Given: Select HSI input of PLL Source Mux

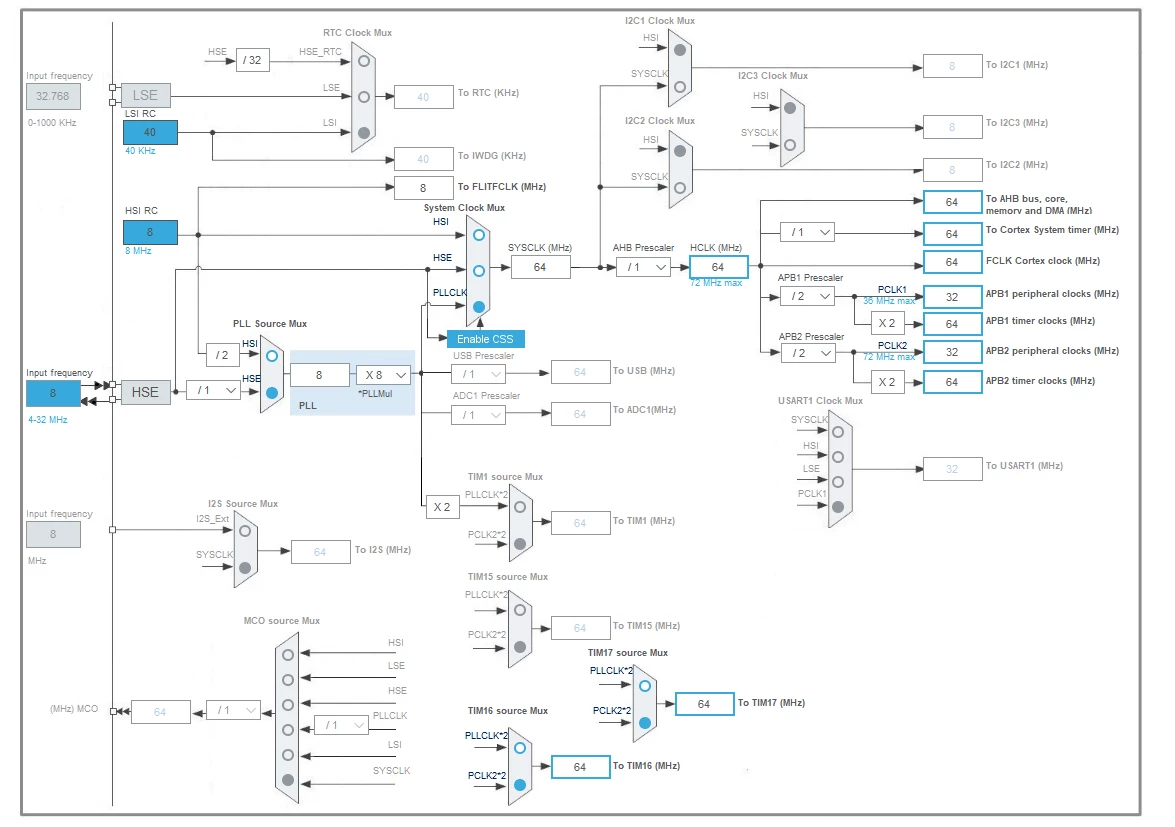Looking at the screenshot, I should pyautogui.click(x=272, y=356).
